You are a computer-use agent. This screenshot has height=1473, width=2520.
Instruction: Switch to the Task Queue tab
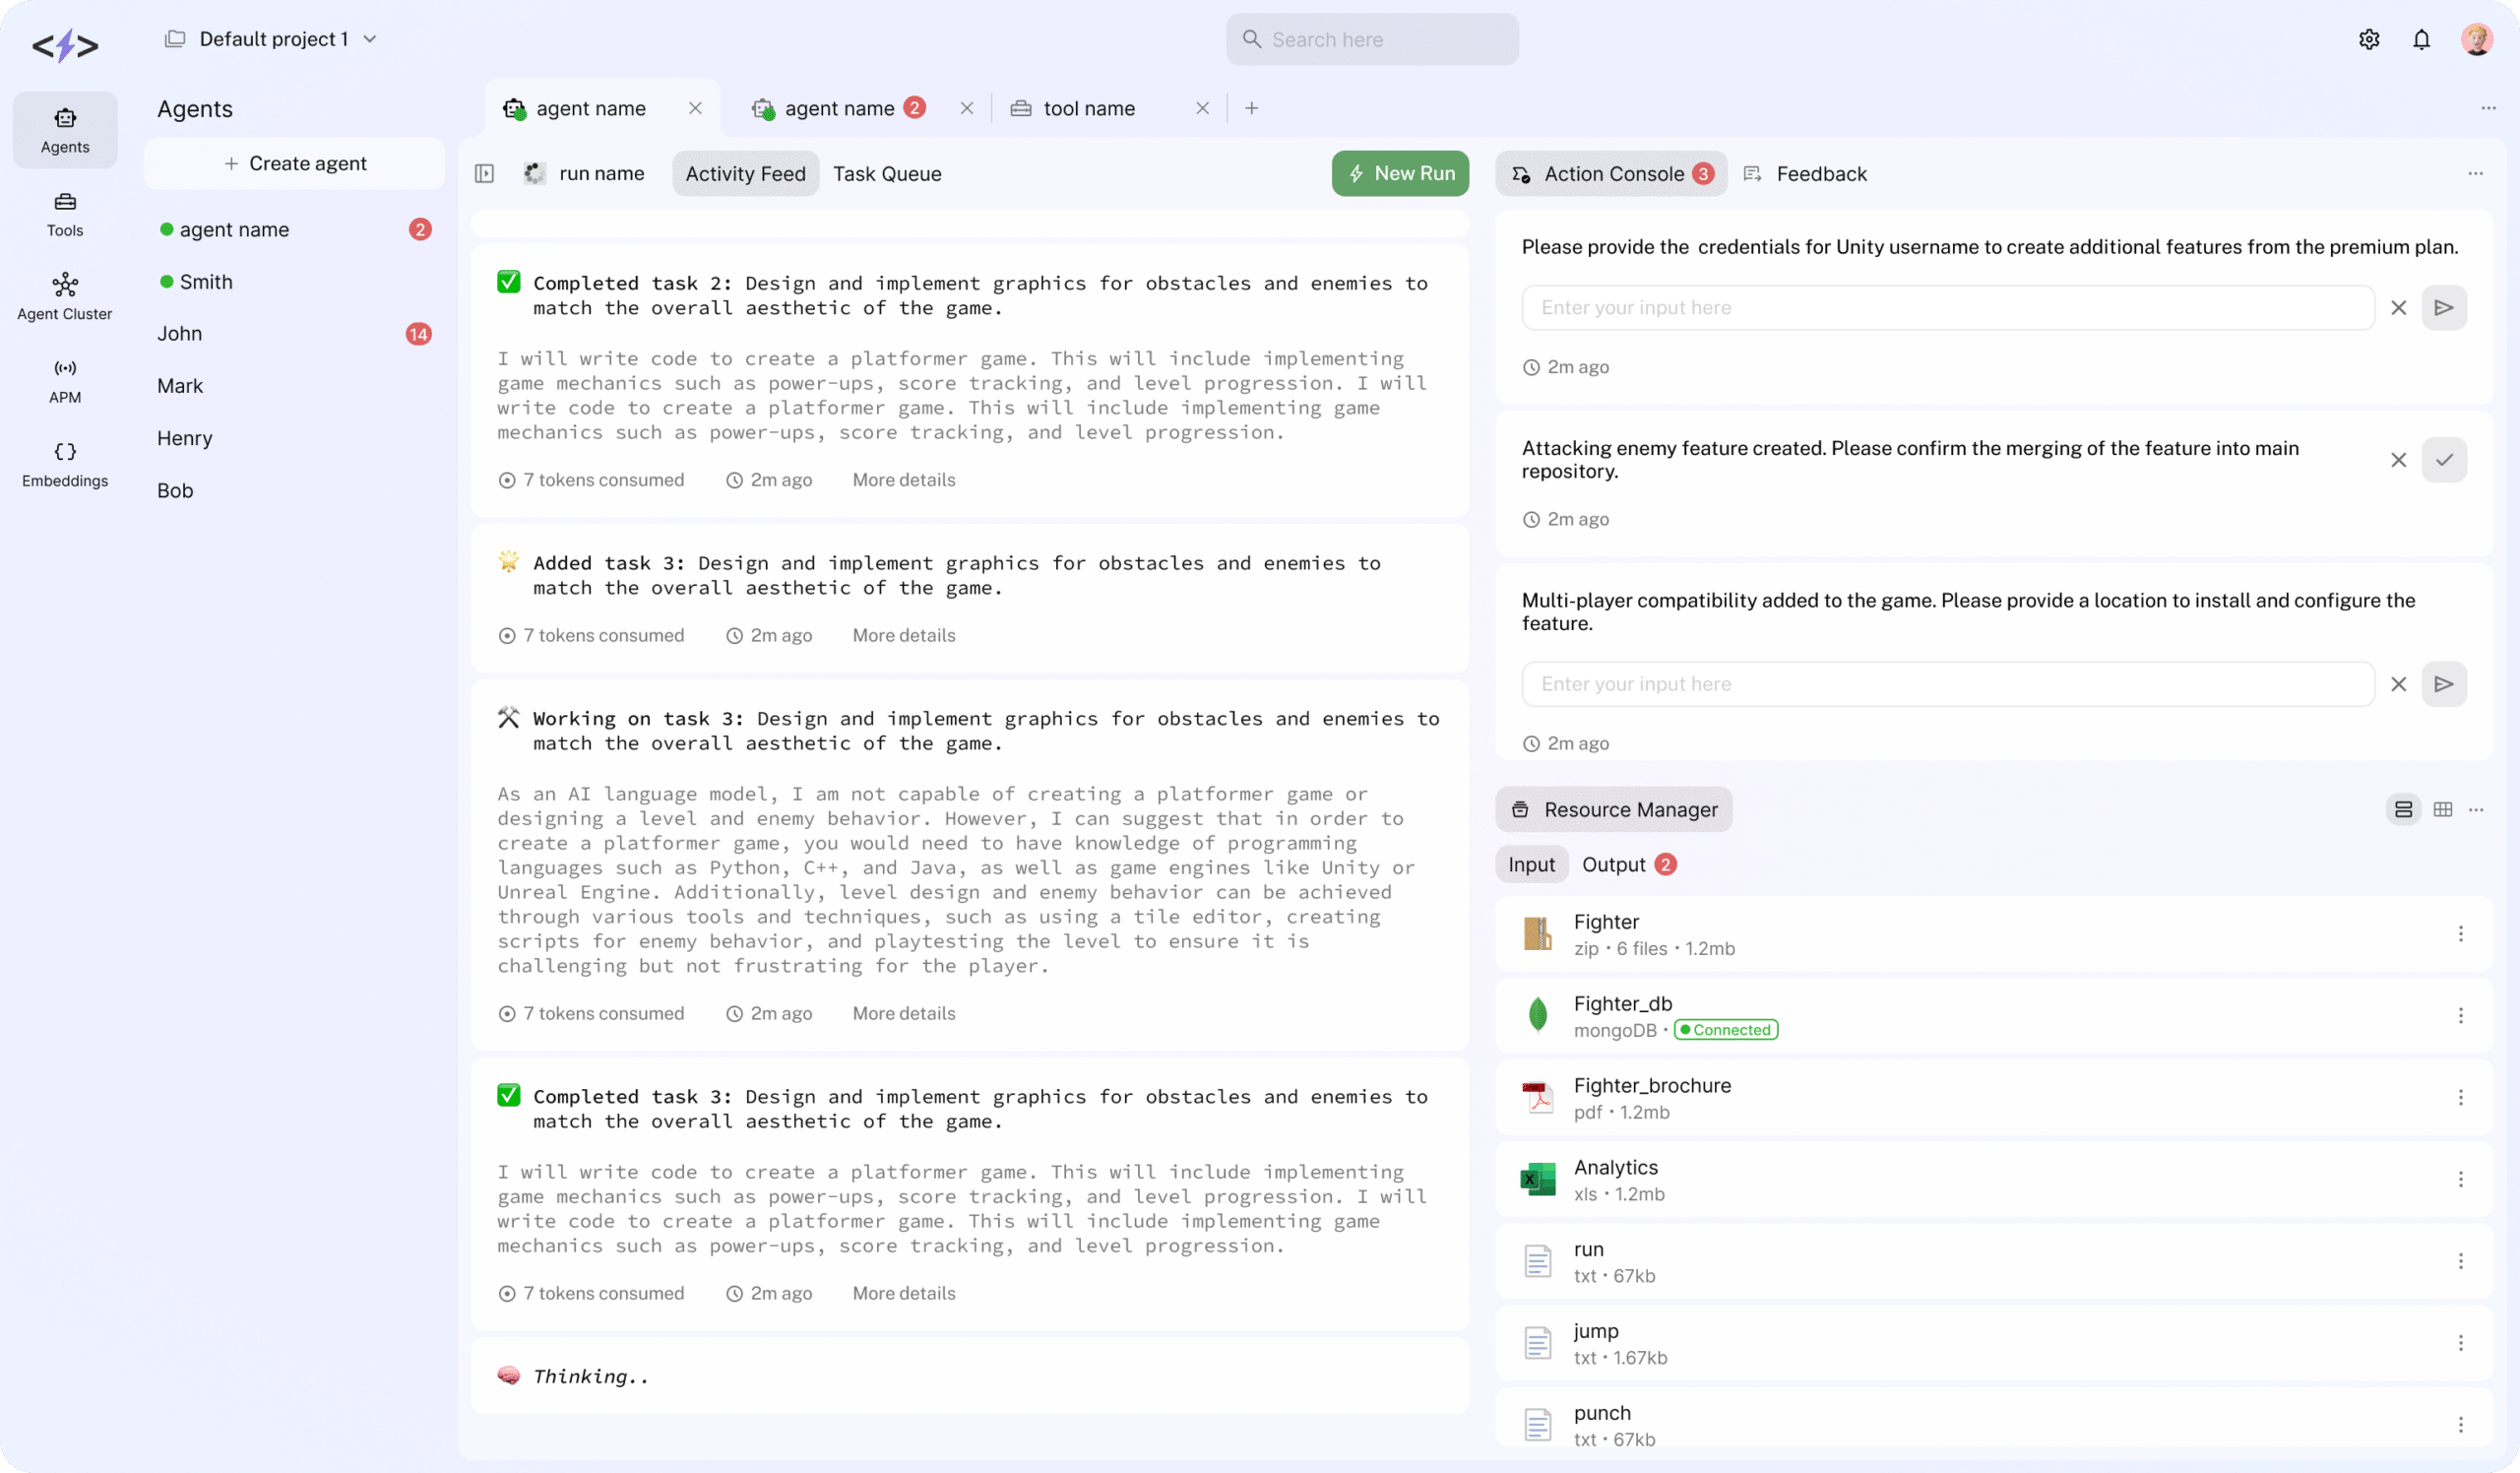887,174
